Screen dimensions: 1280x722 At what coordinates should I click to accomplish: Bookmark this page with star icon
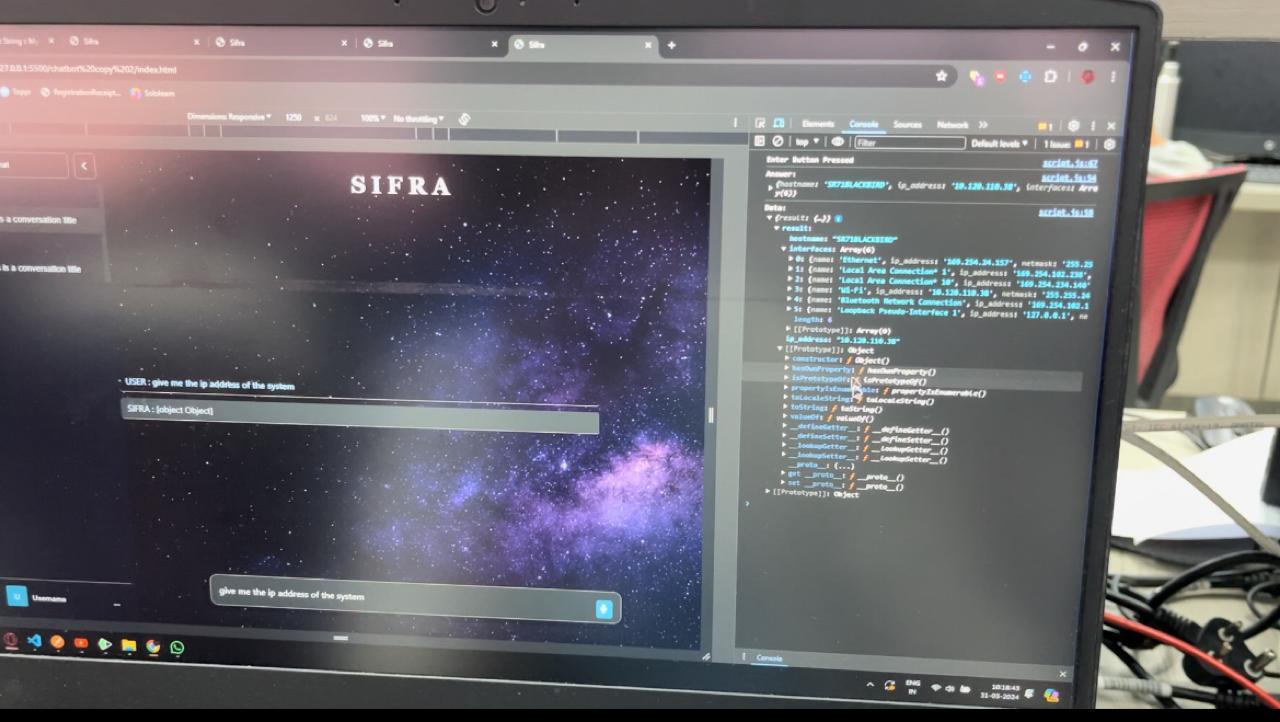(x=941, y=76)
